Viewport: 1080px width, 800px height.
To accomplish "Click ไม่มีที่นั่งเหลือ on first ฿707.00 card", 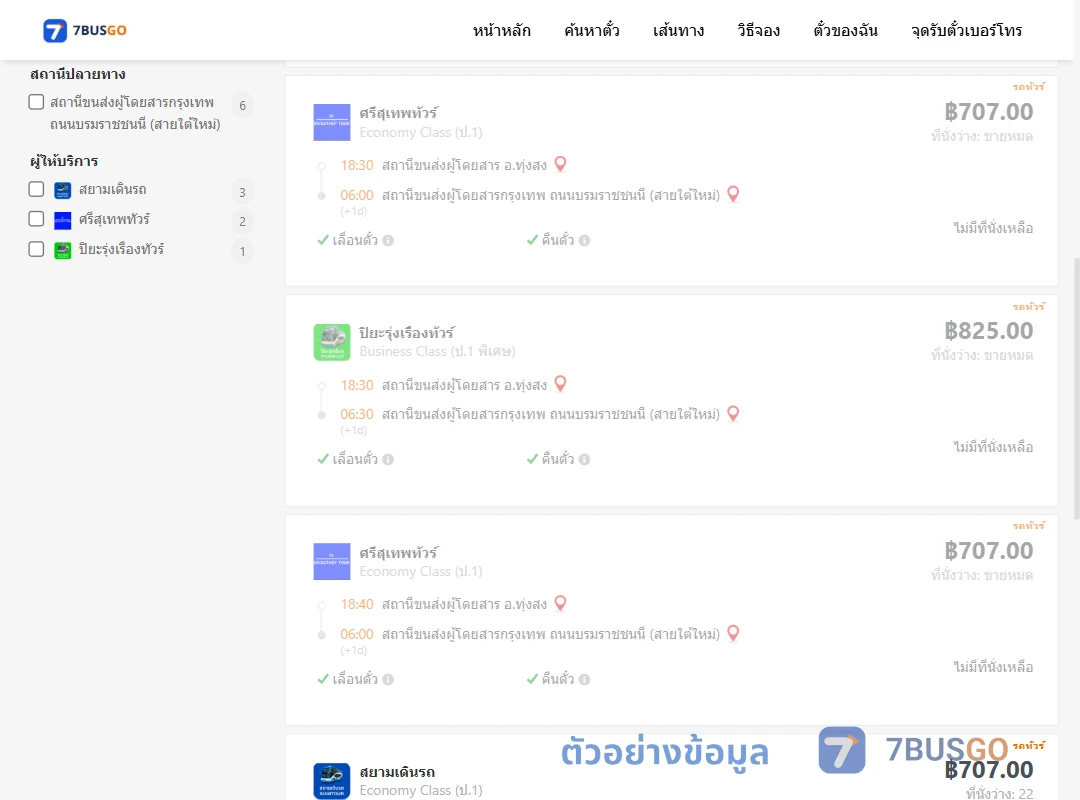I will point(993,228).
